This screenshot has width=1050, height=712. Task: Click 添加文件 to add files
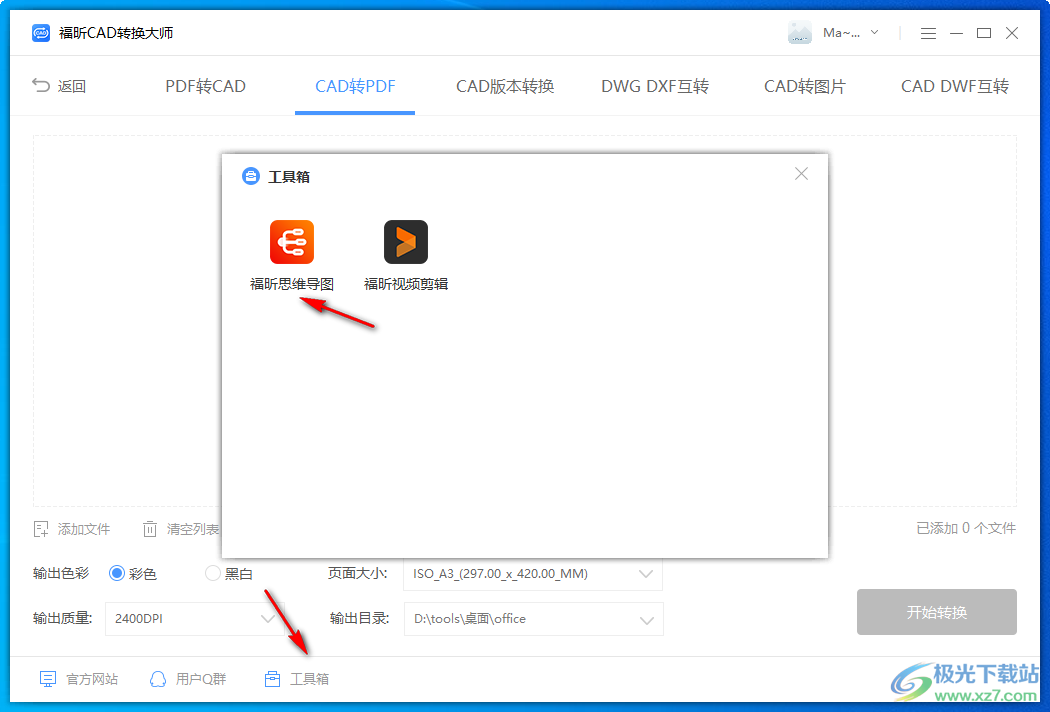point(72,529)
